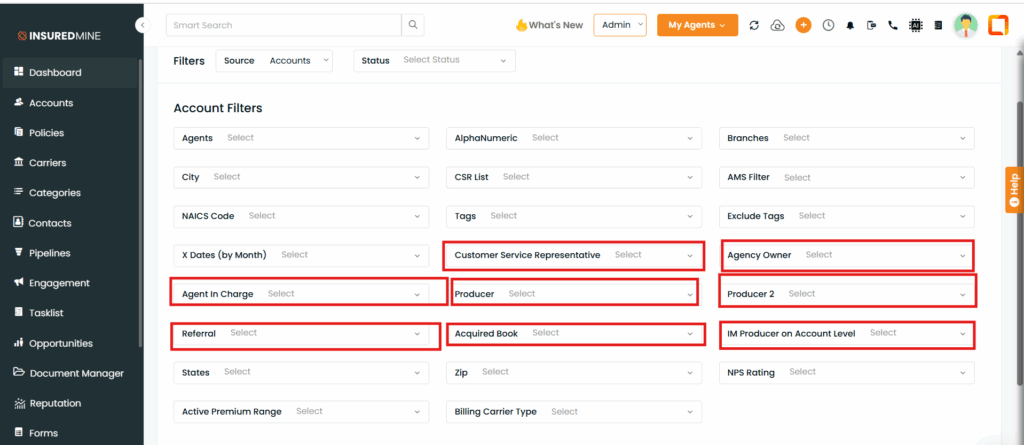
Task: Open Pipelines in the sidebar
Action: coord(50,253)
